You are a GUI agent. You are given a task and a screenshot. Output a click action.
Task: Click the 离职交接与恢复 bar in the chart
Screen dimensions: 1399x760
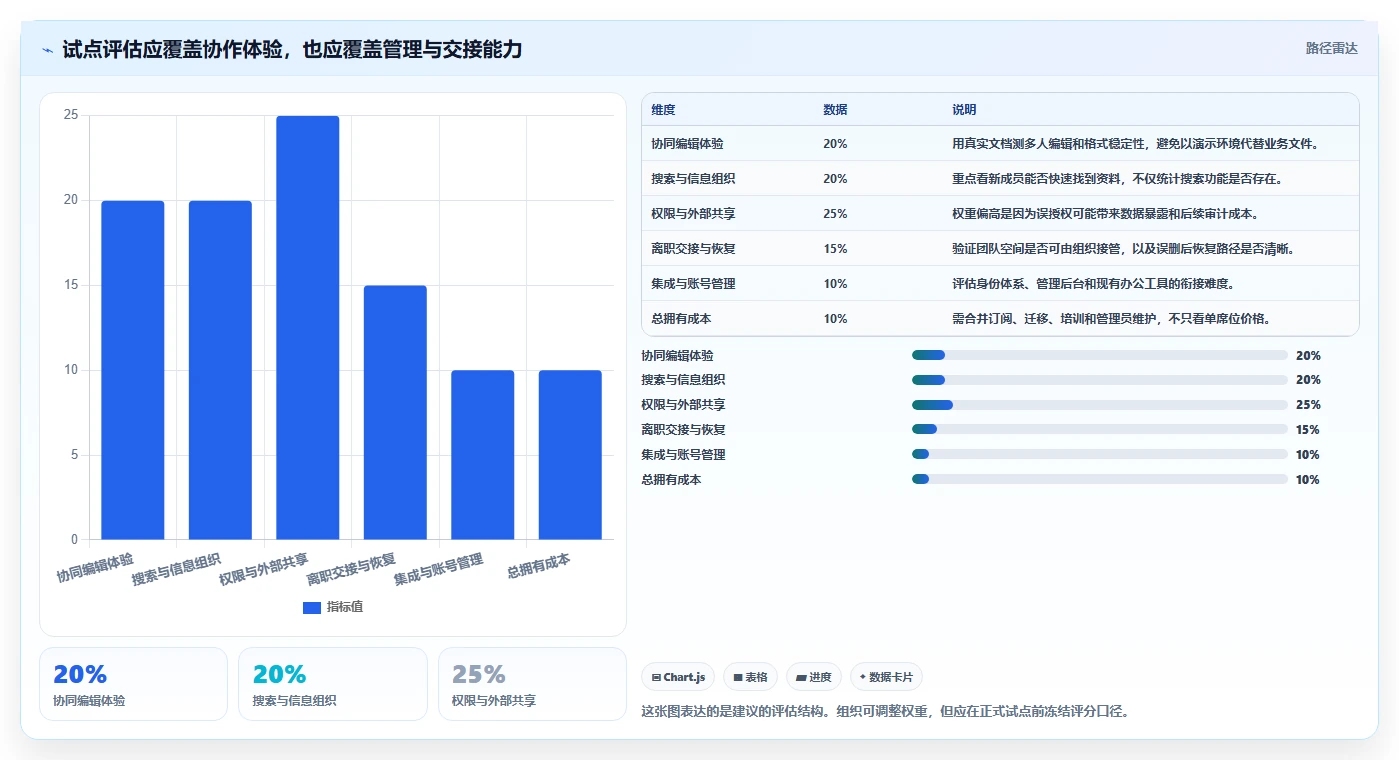coord(395,413)
